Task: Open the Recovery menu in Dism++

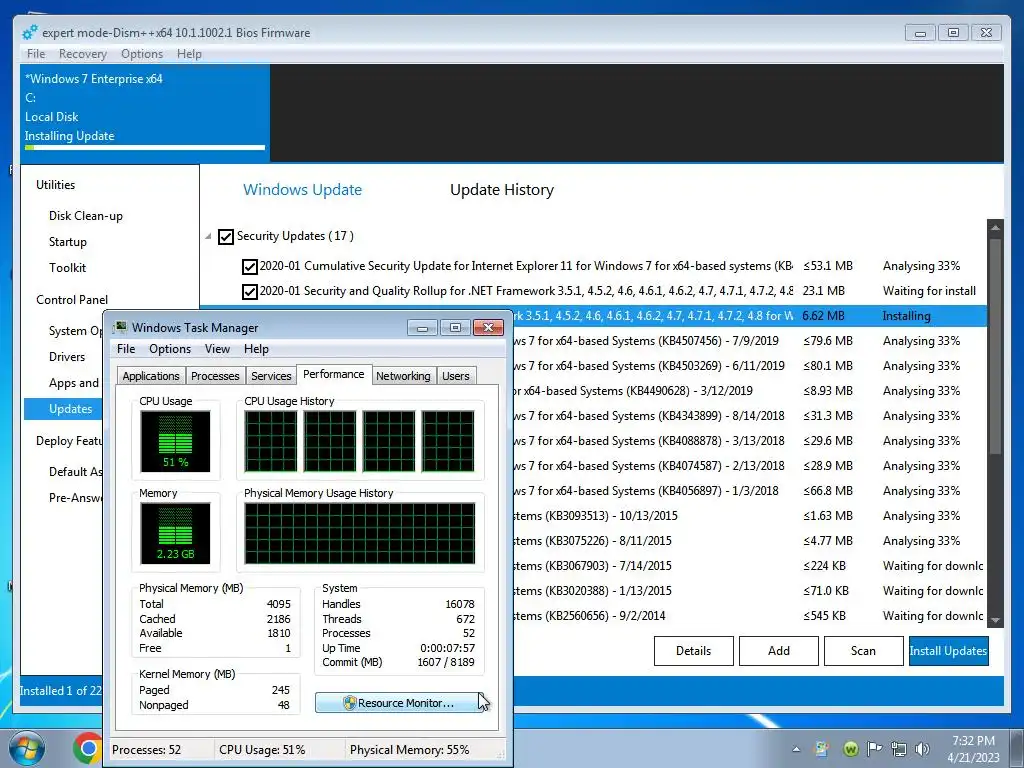Action: pos(82,54)
